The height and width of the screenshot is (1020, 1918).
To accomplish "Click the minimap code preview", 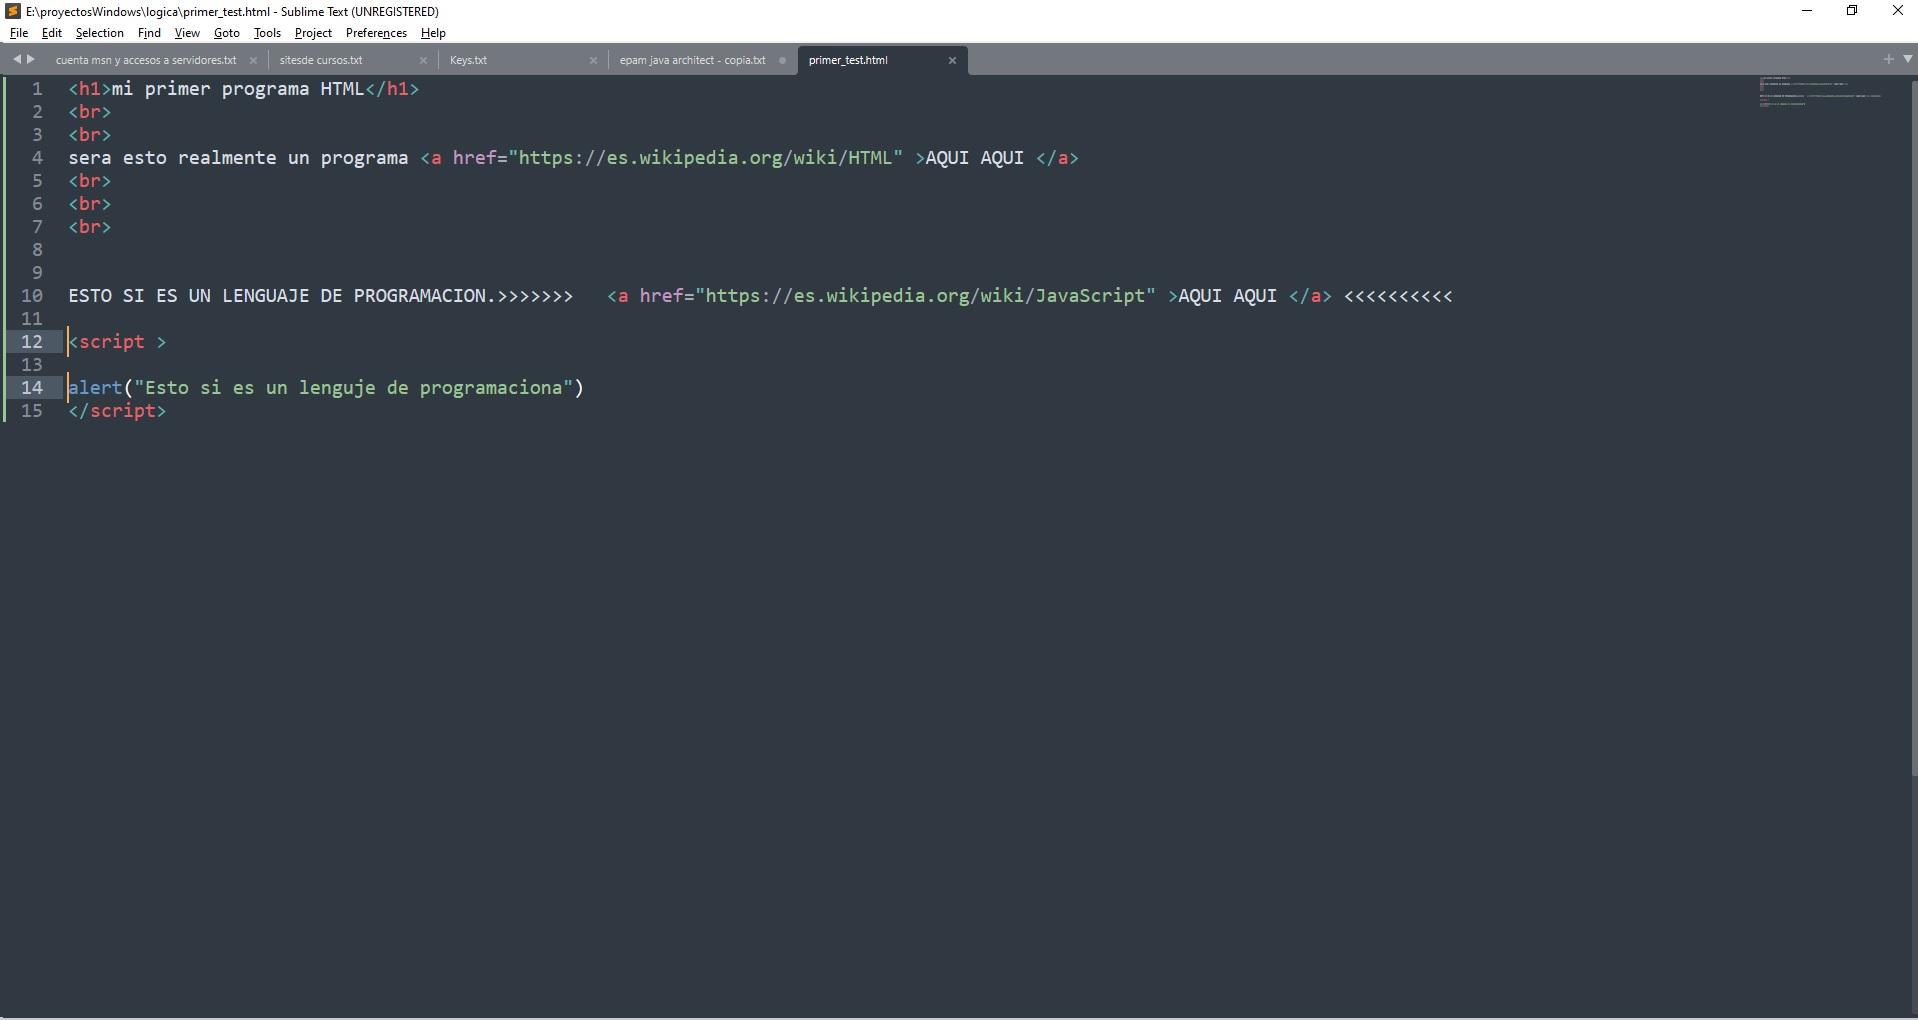I will (x=1820, y=91).
